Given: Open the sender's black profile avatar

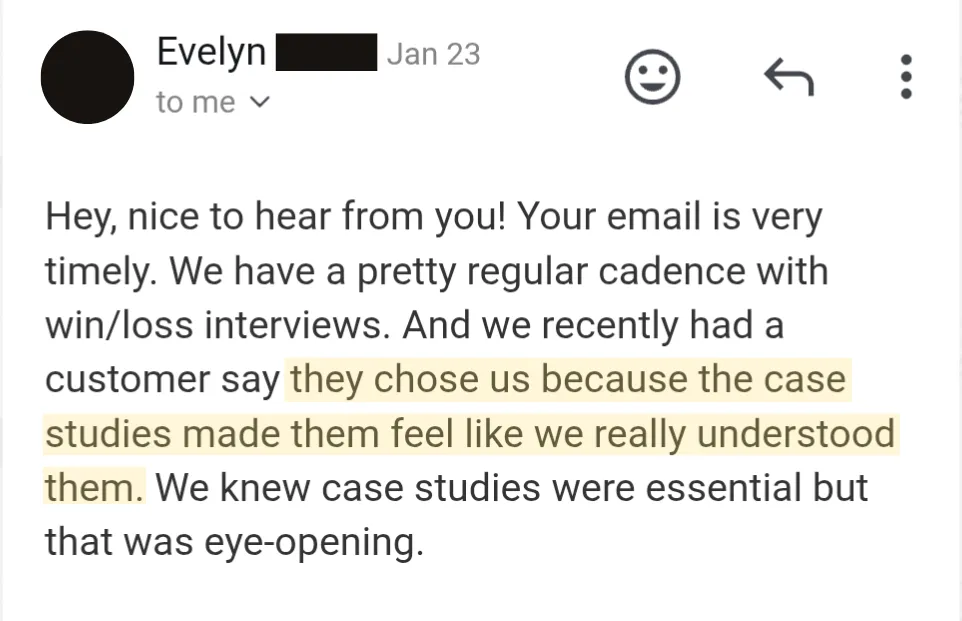Looking at the screenshot, I should tap(87, 77).
